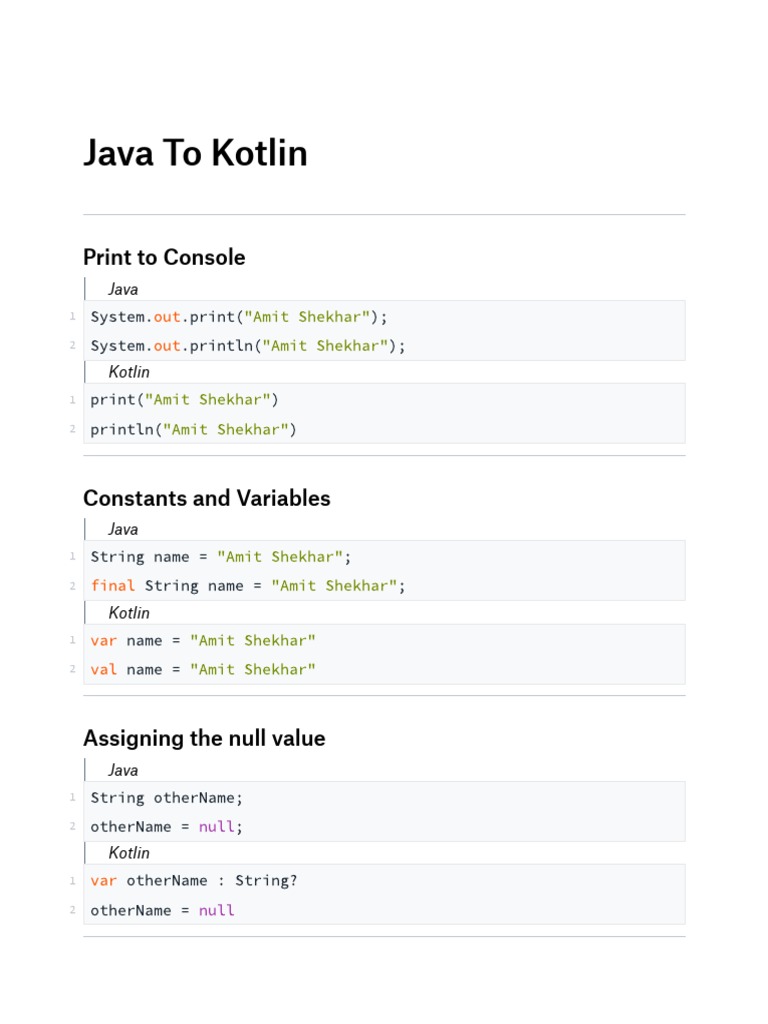The height and width of the screenshot is (1024, 768).
Task: Click the "String otherName;" code line
Action: pos(166,798)
